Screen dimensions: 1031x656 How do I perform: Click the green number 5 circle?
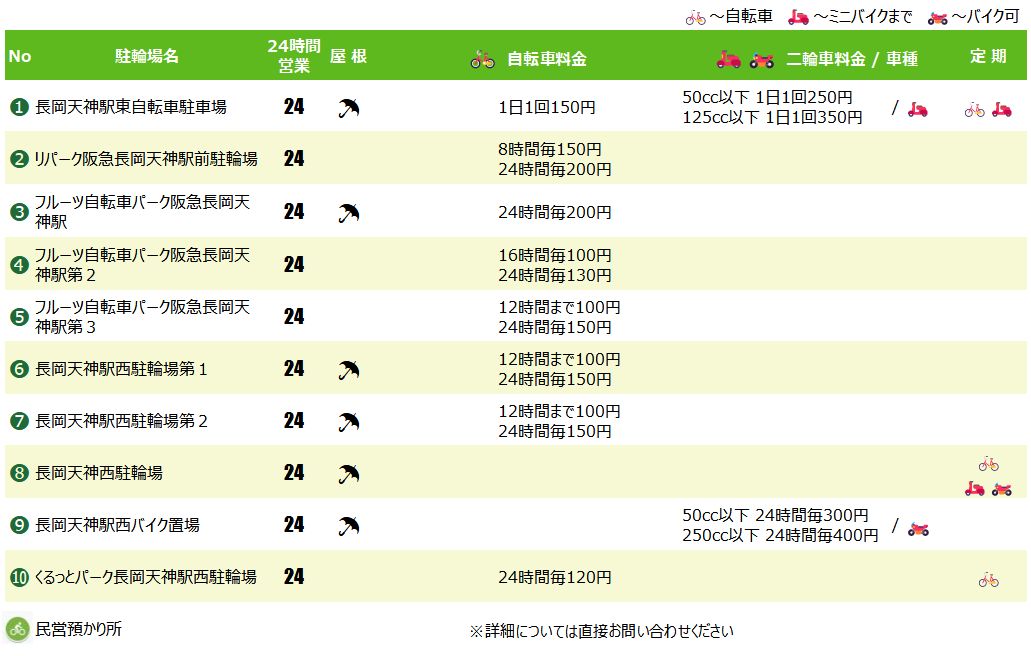[x=19, y=317]
